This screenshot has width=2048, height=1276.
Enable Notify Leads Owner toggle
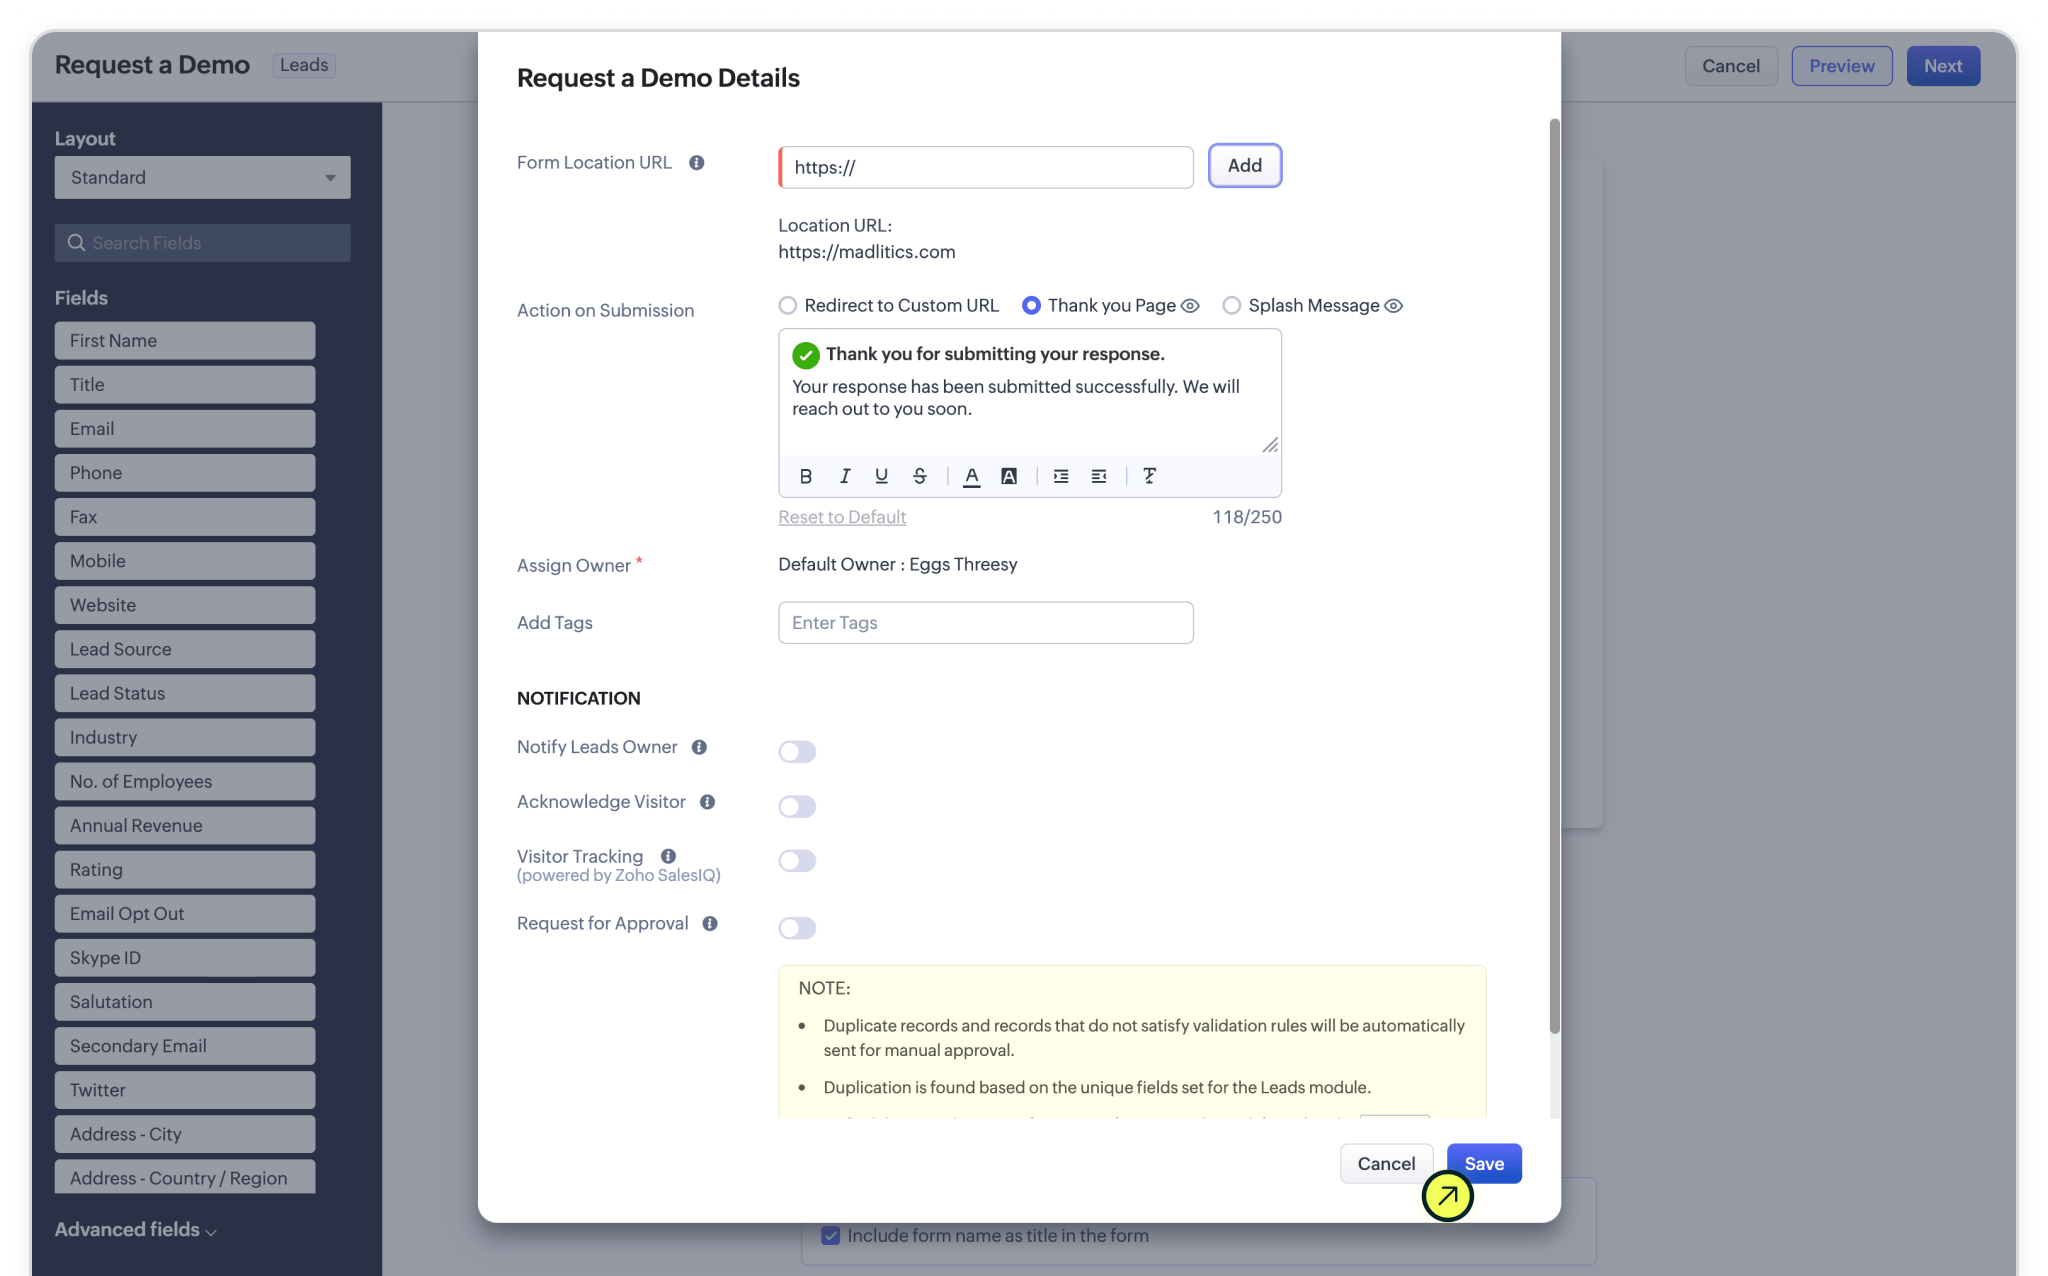point(797,751)
